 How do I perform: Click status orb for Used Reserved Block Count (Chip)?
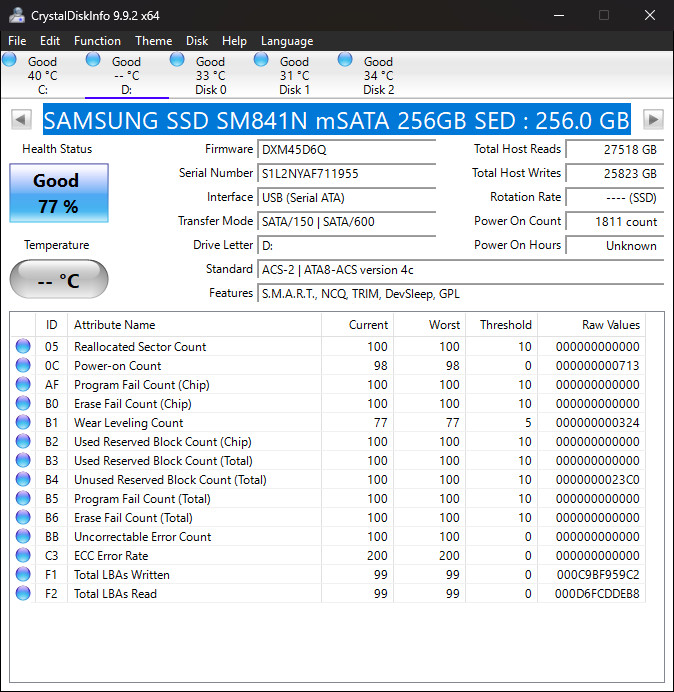click(23, 441)
